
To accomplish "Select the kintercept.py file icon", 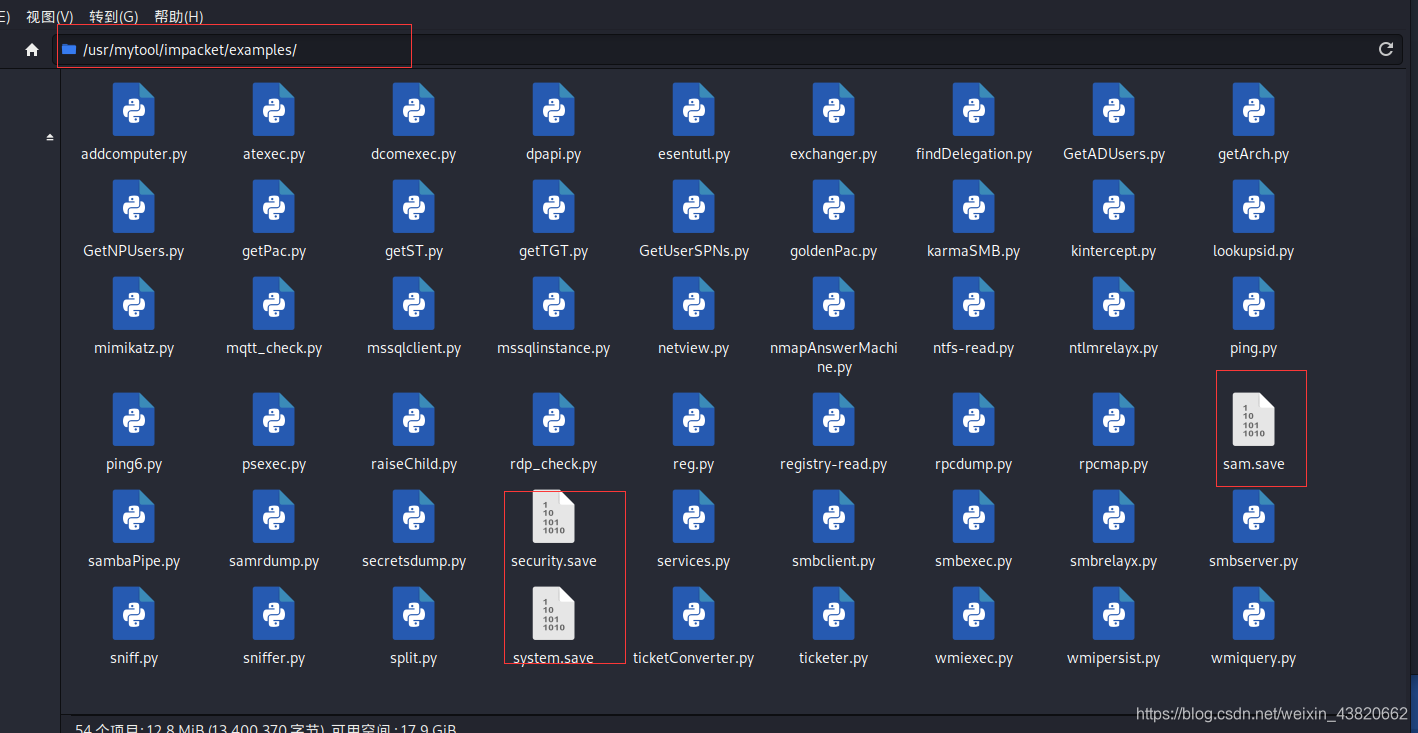I will 1114,207.
